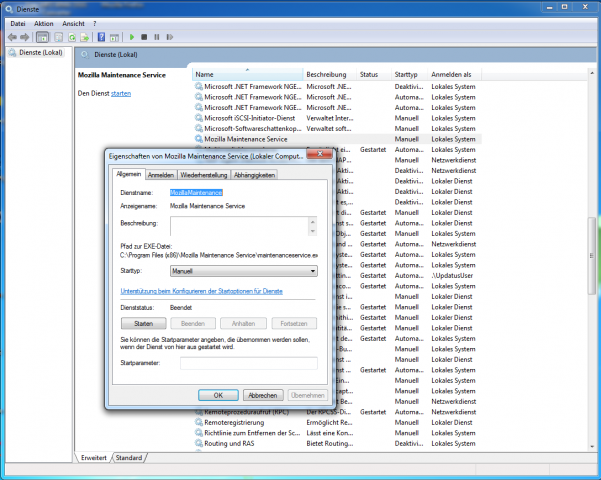Click the Refresh toolbar icon

point(72,37)
